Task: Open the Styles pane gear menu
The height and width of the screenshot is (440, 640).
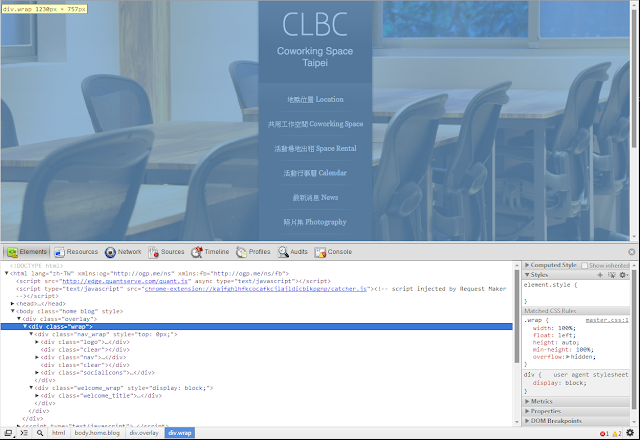Action: coord(623,275)
